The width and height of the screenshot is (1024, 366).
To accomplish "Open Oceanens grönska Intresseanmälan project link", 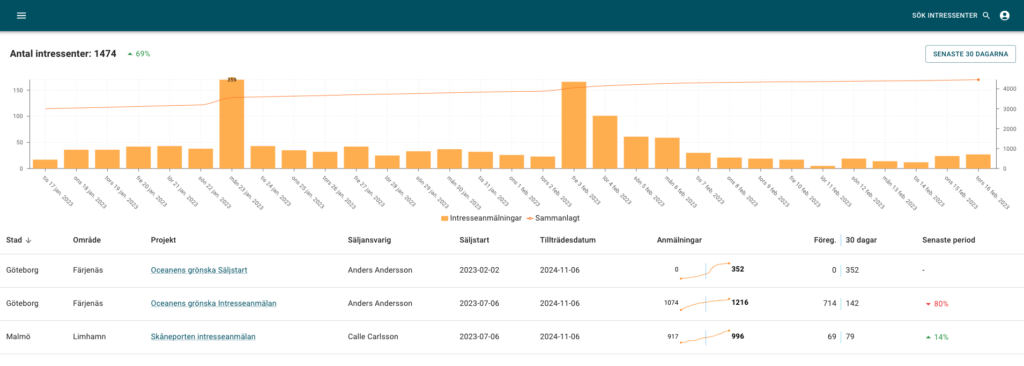I will [x=214, y=303].
